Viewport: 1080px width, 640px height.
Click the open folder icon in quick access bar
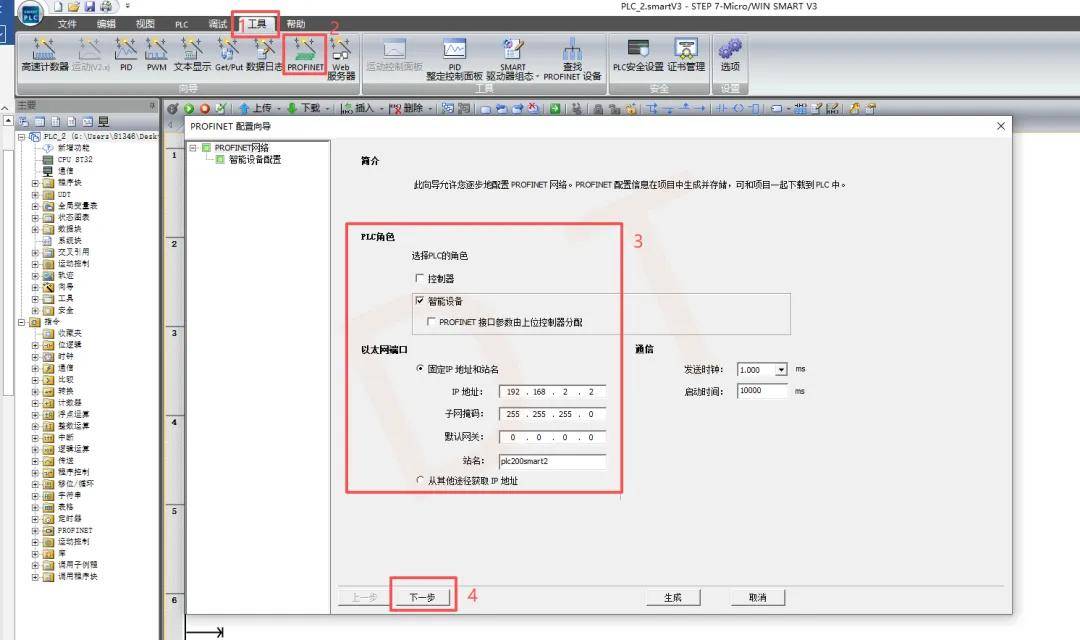[x=74, y=7]
